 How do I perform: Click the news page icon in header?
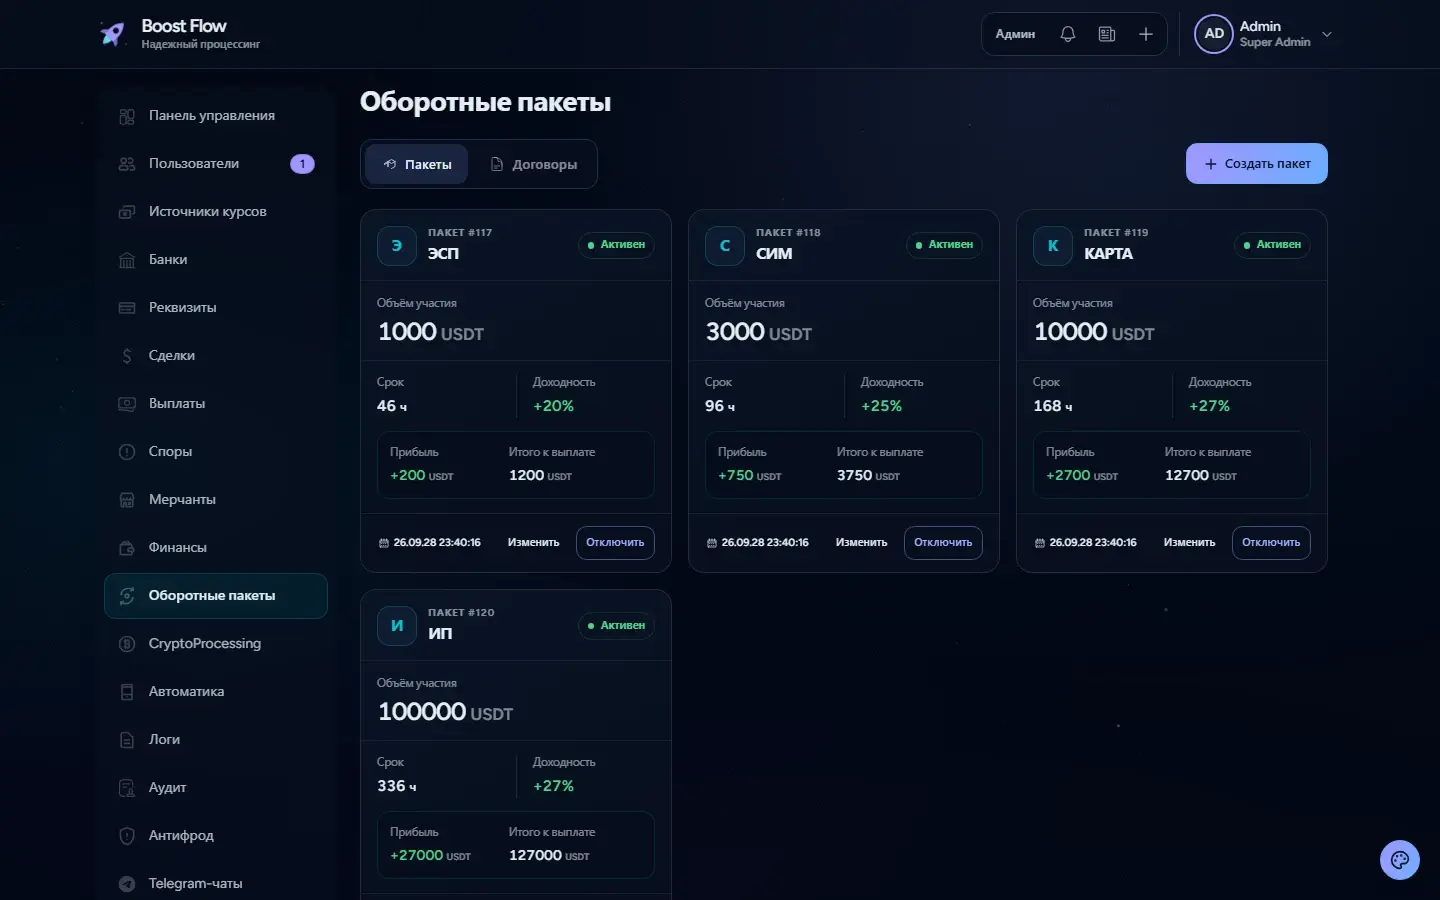point(1107,34)
